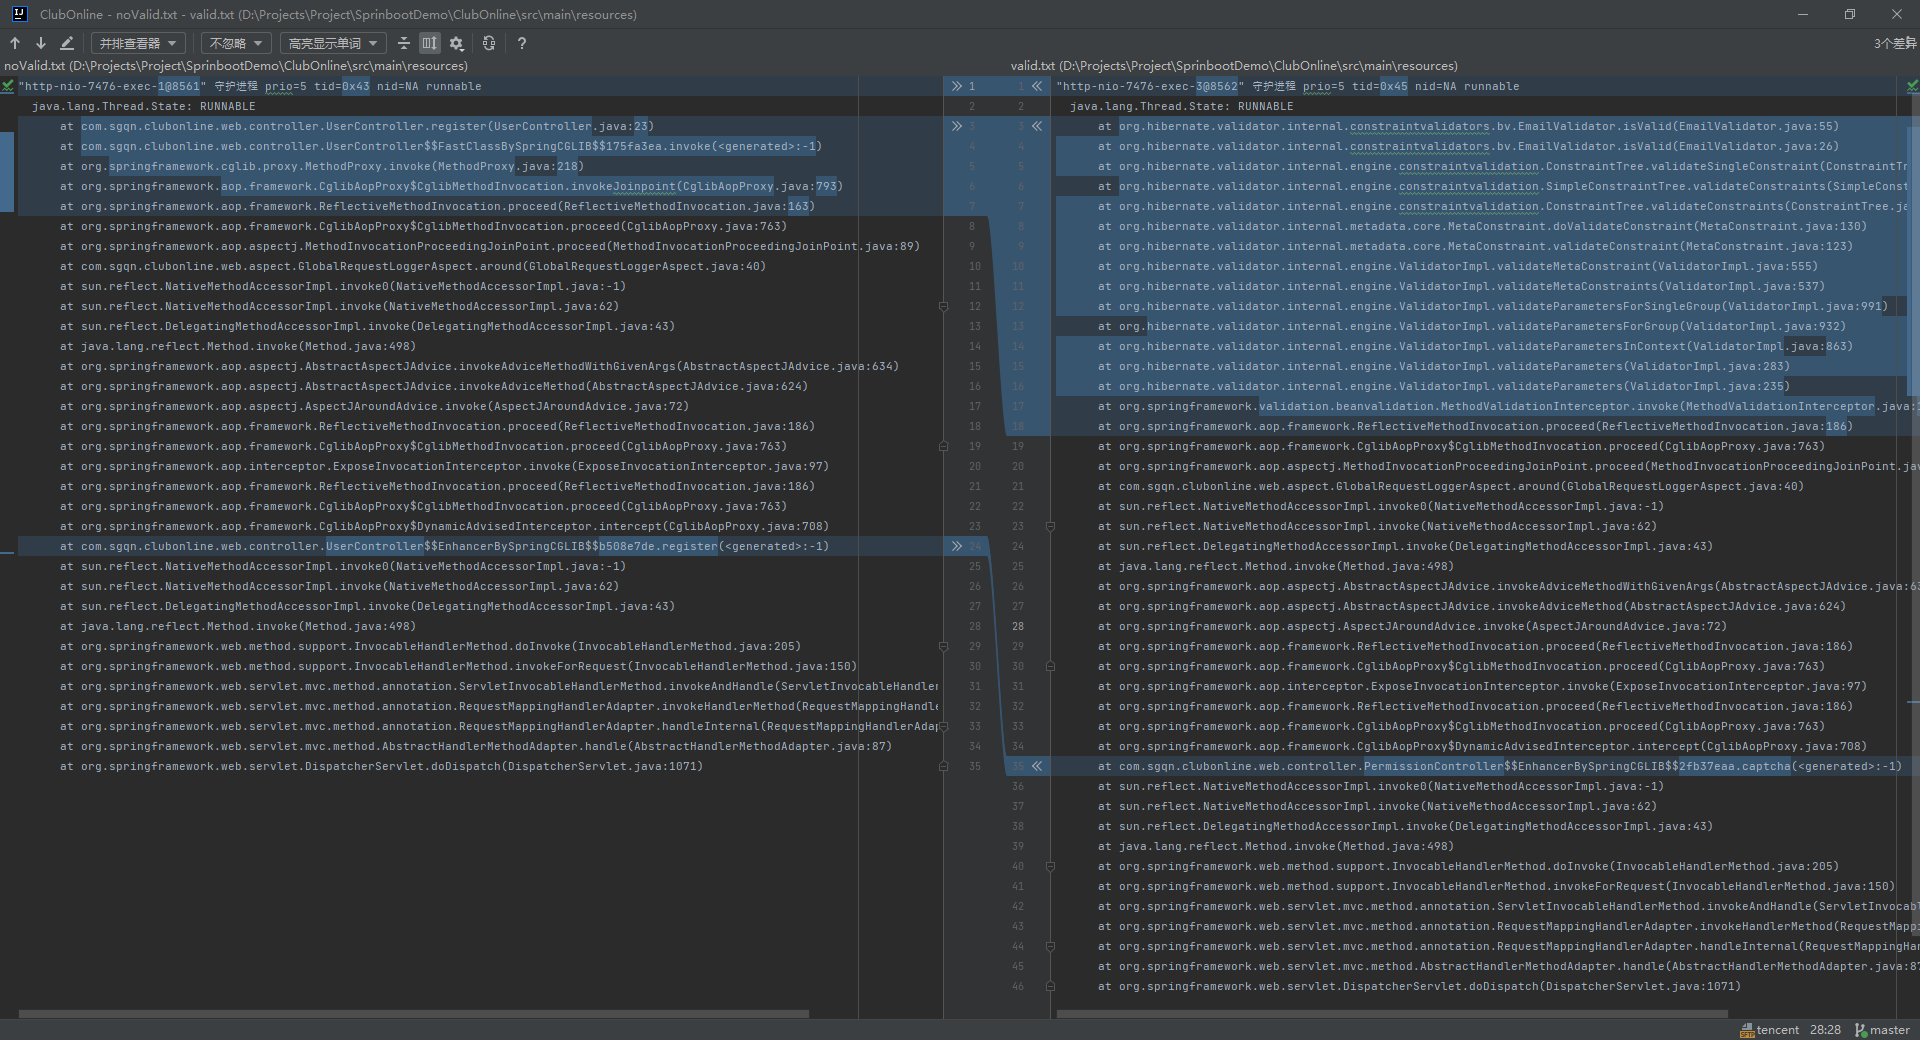Open the 不忽略 whitespace policy dropdown
The width and height of the screenshot is (1920, 1040).
pyautogui.click(x=236, y=43)
